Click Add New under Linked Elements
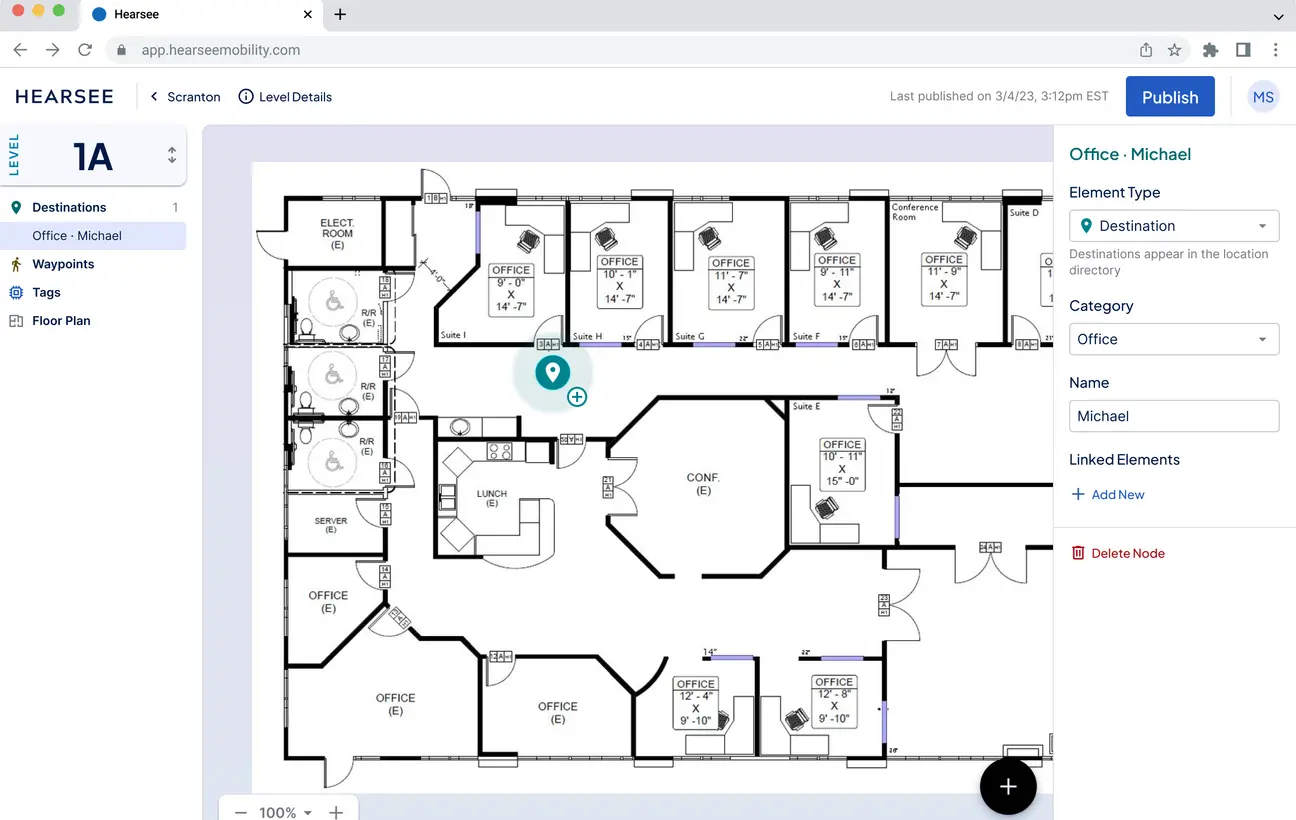The width and height of the screenshot is (1296, 820). [x=1108, y=494]
